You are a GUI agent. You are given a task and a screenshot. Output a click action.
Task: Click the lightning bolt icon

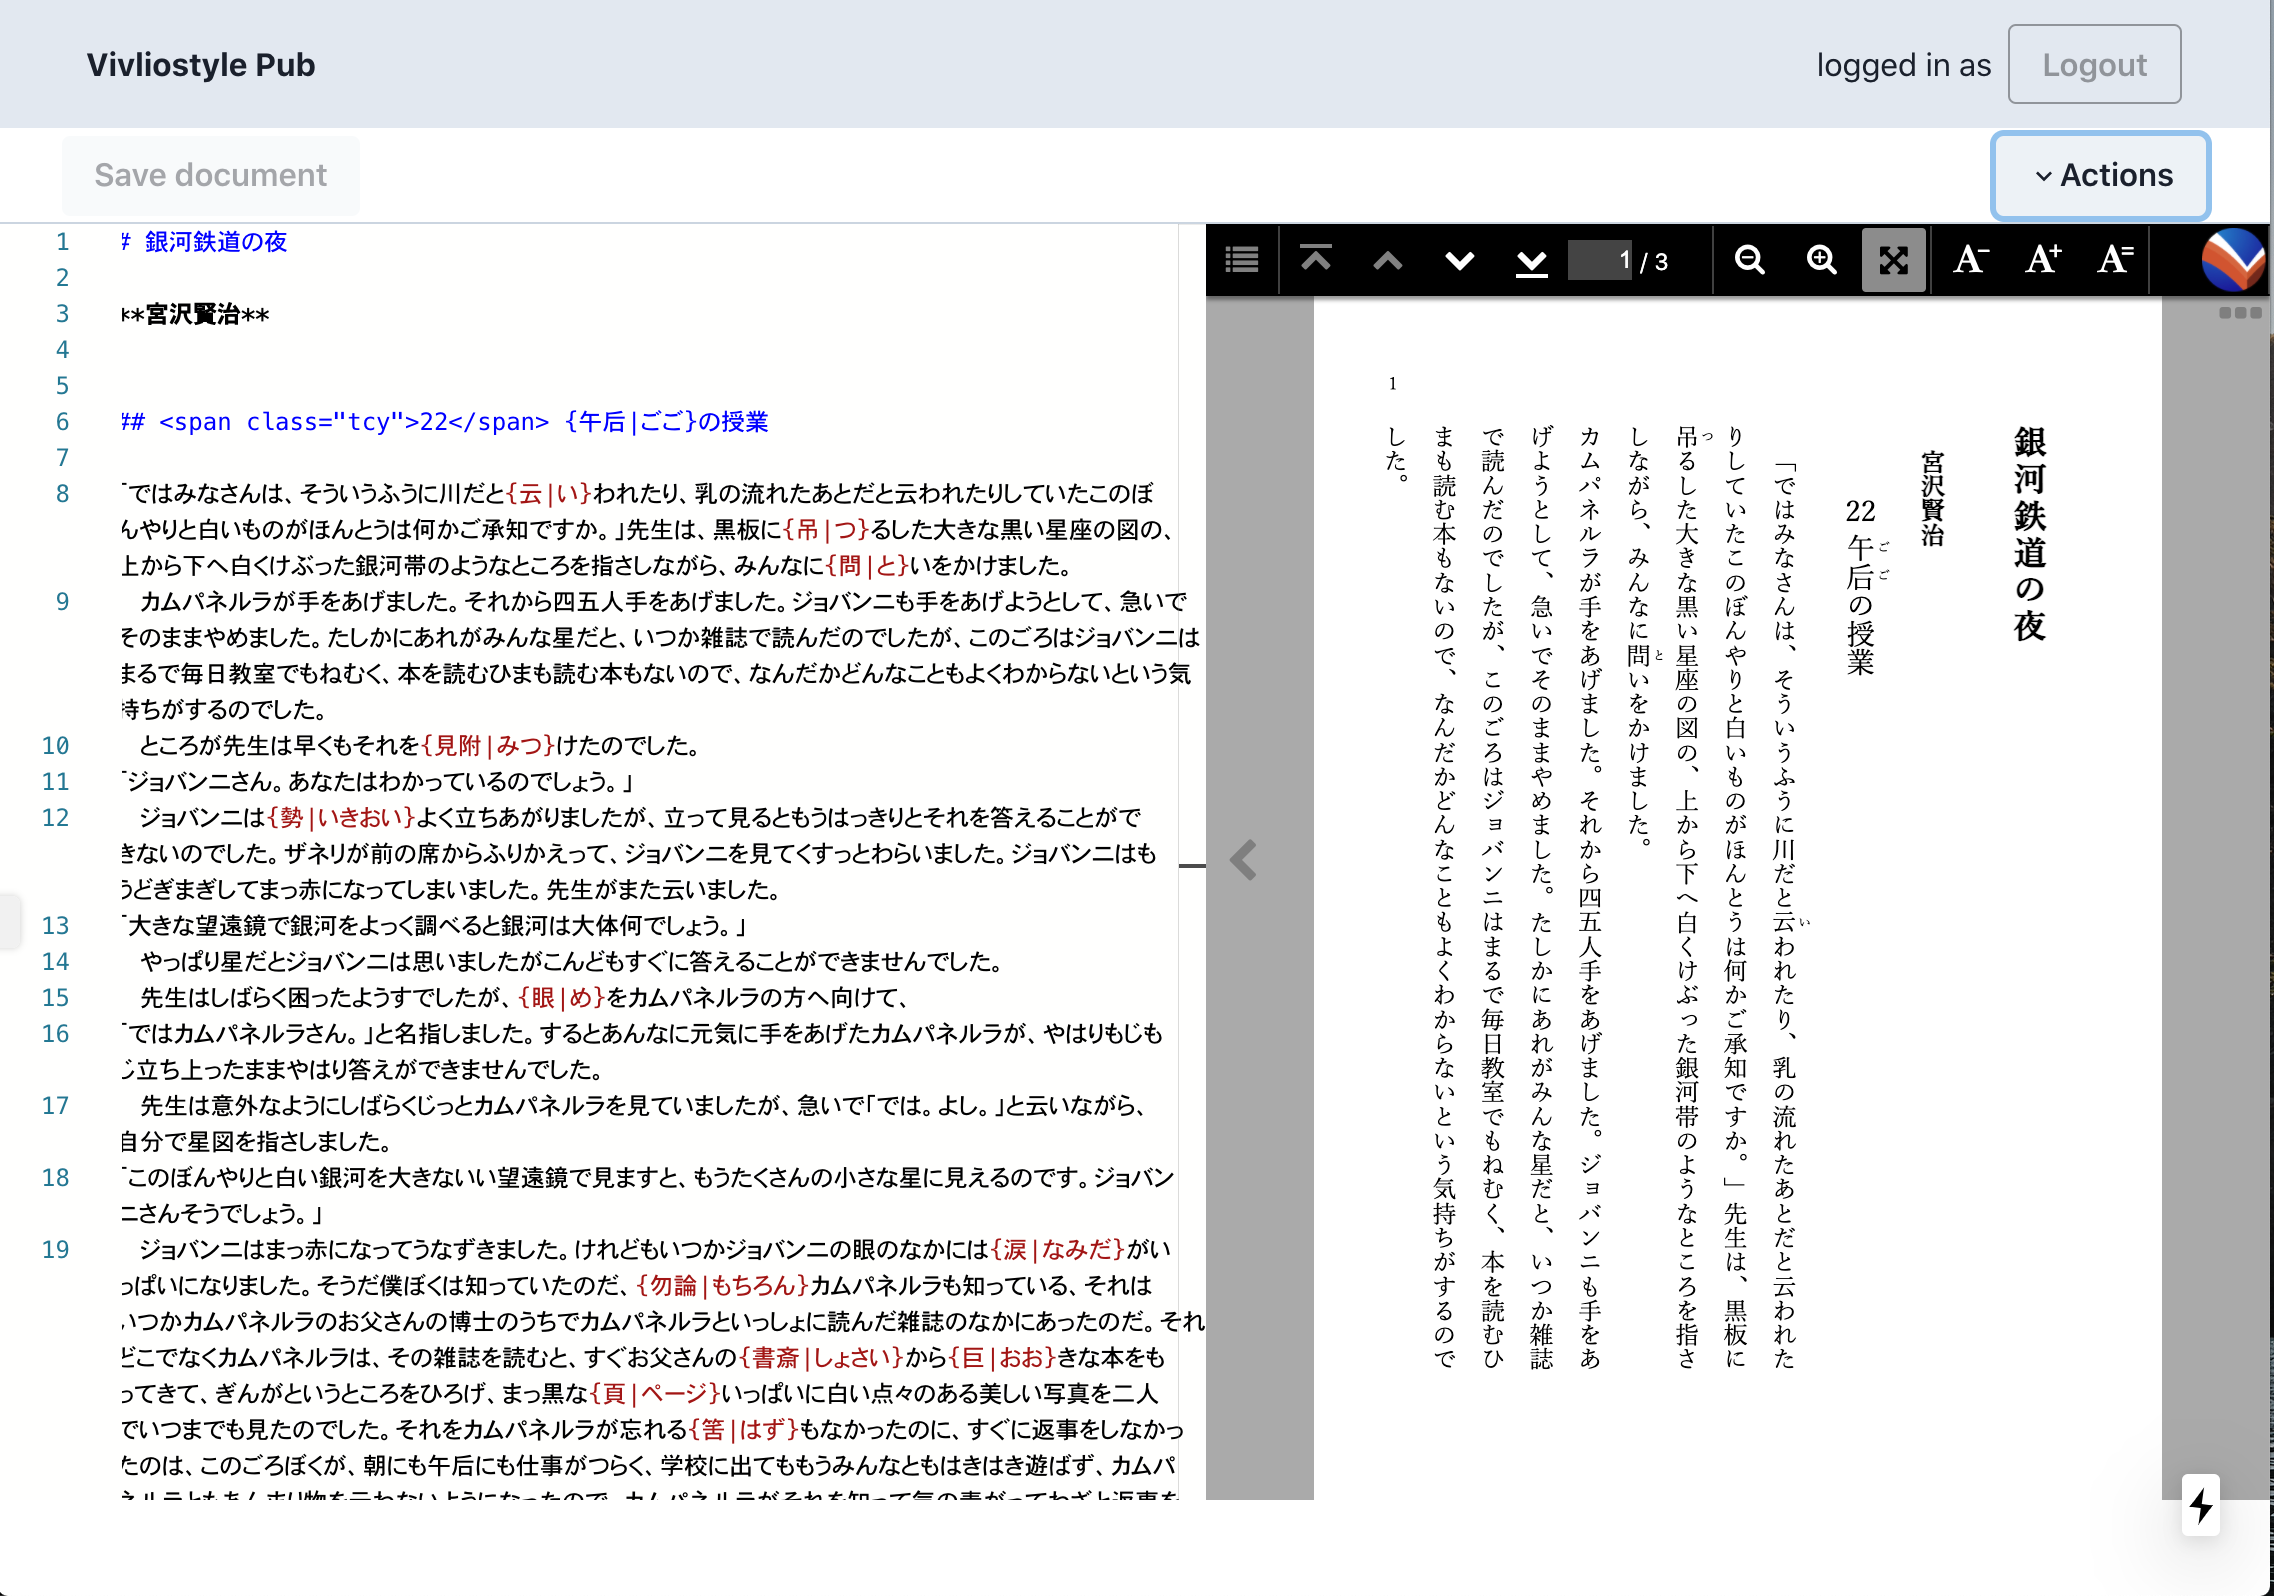pyautogui.click(x=2201, y=1505)
